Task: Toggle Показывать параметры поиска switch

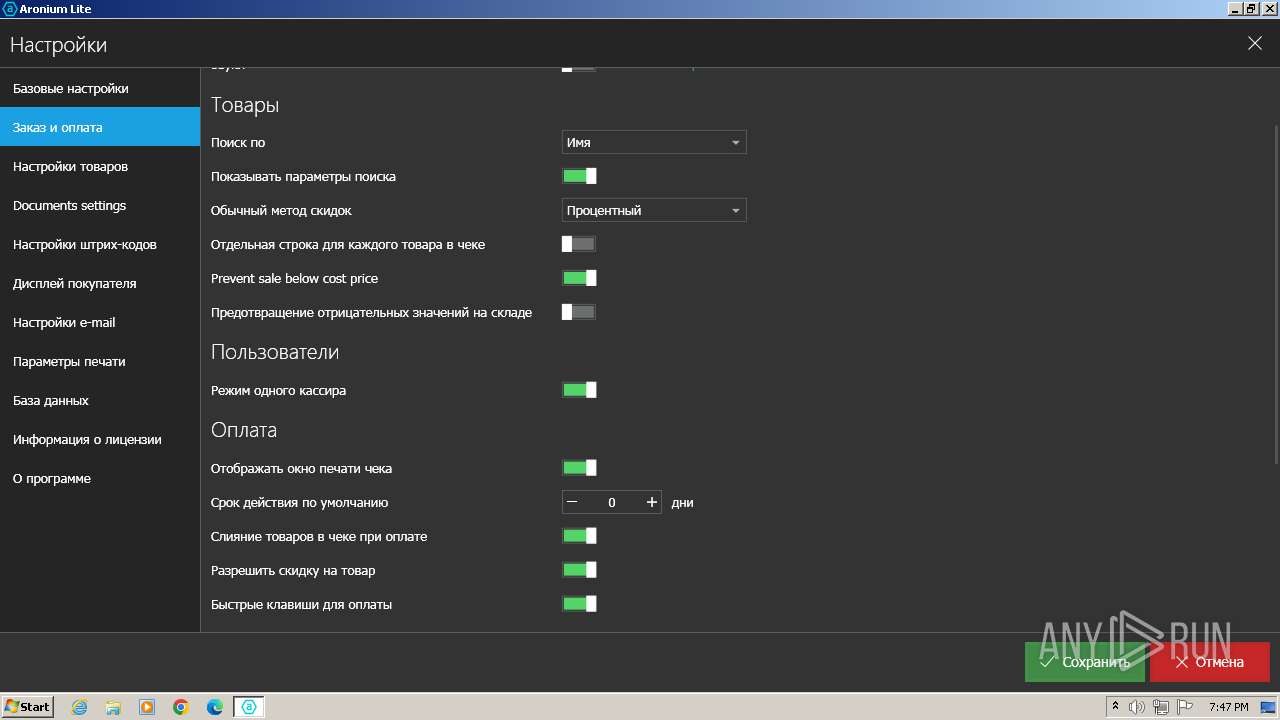Action: tap(579, 176)
